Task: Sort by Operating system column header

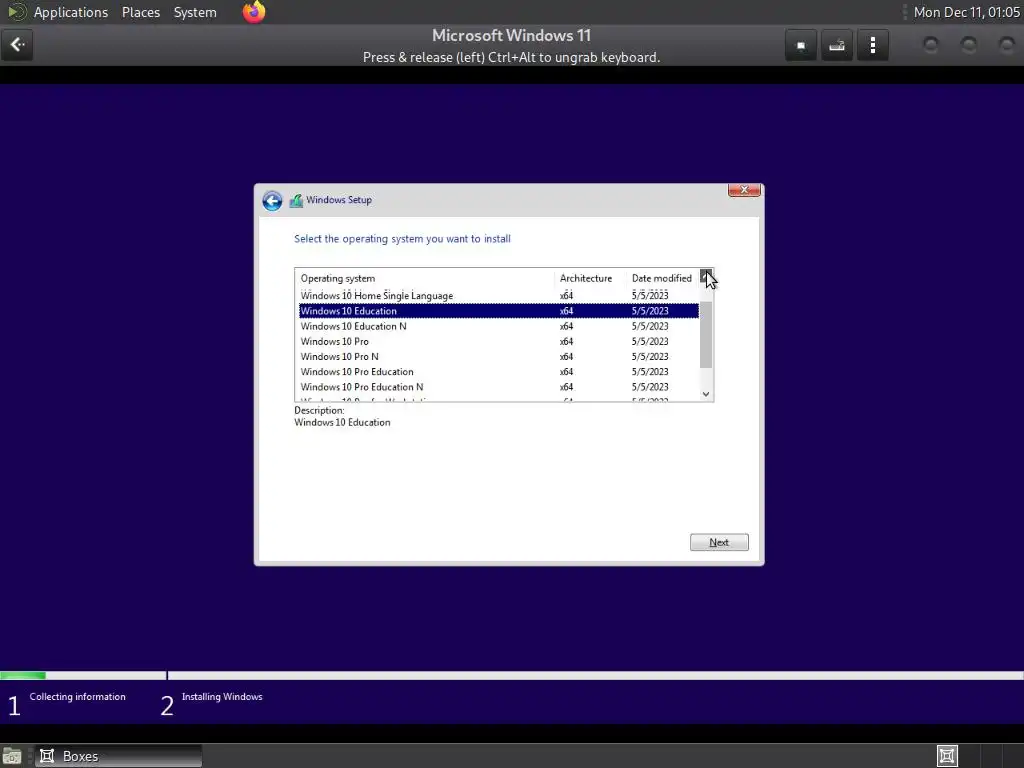Action: coord(424,278)
